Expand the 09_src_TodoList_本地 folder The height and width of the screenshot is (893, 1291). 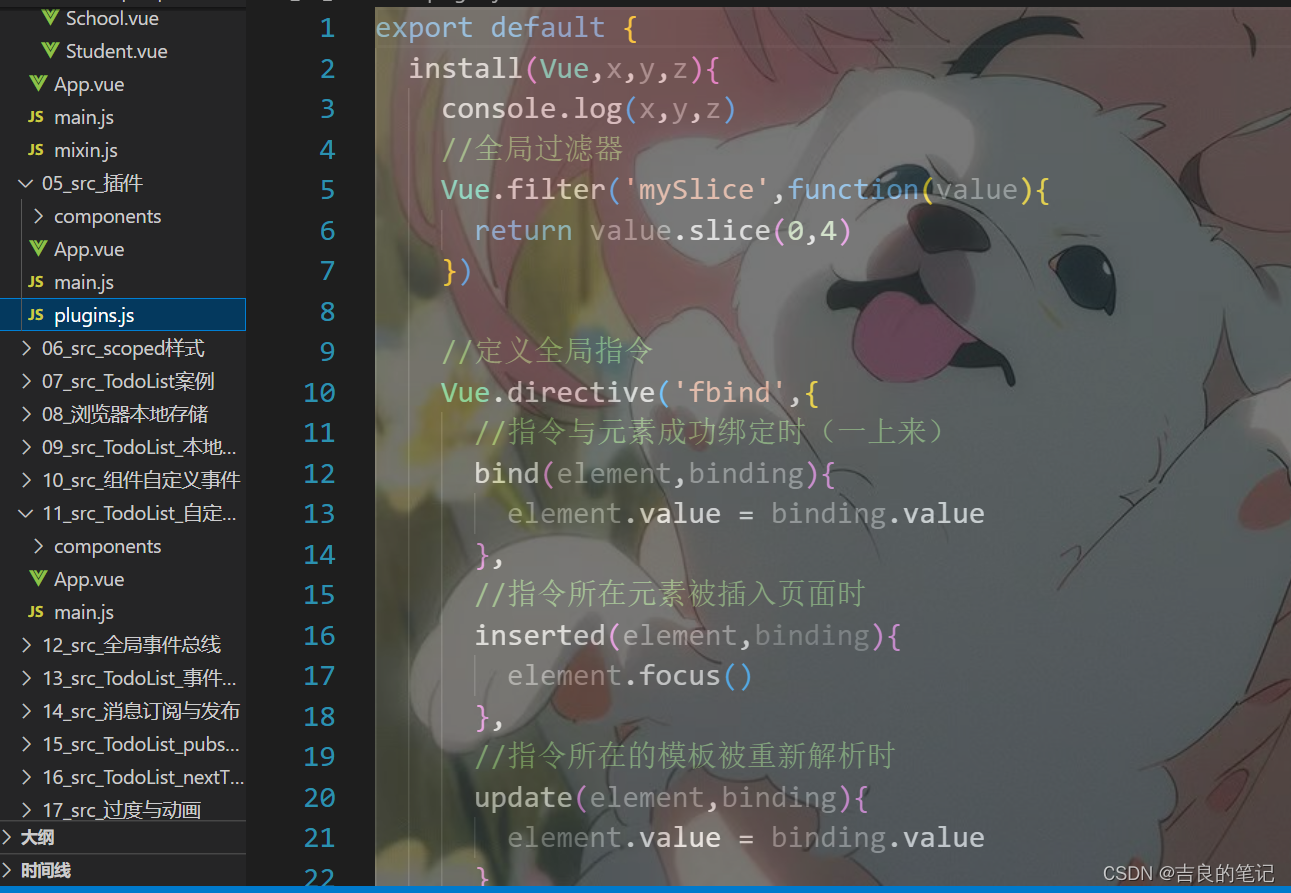coord(26,447)
